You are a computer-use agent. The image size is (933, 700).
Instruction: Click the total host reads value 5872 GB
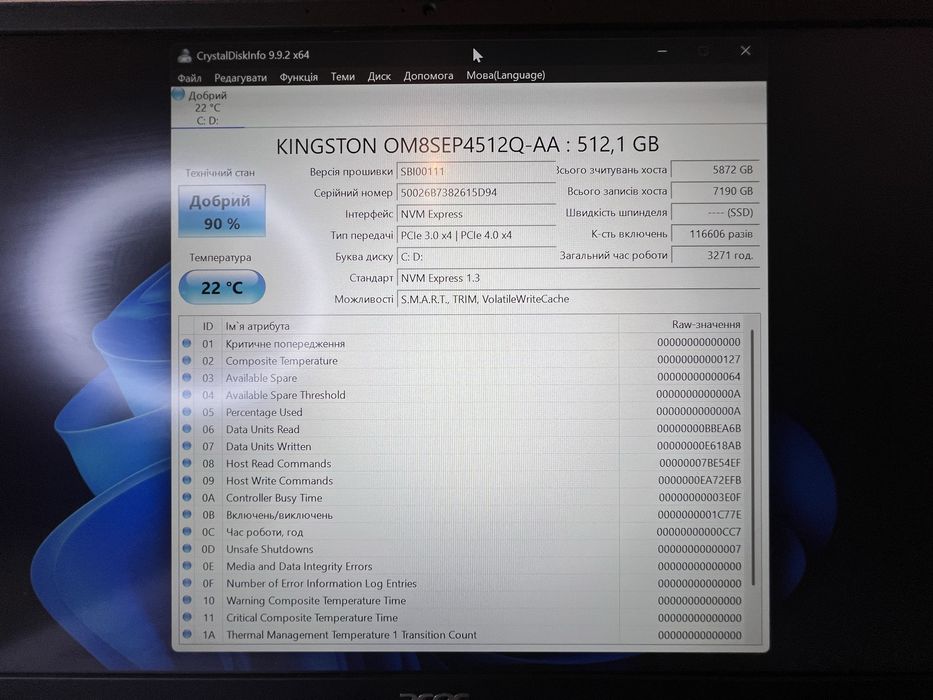(x=715, y=170)
